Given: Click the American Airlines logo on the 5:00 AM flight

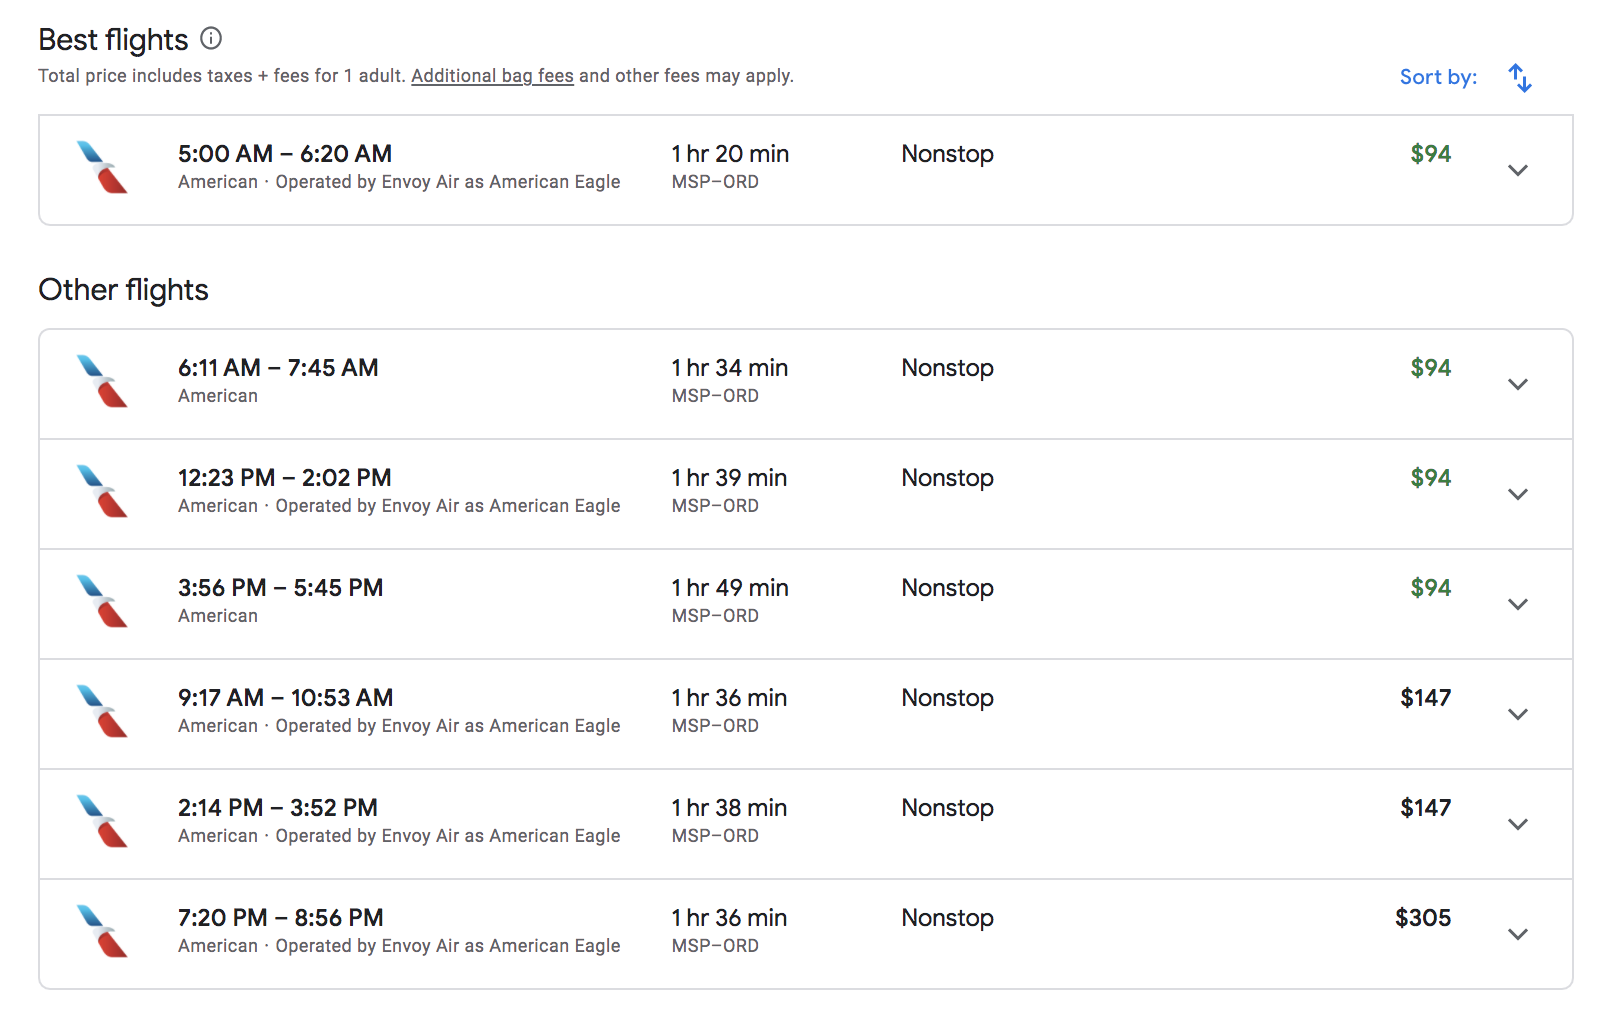Looking at the screenshot, I should tap(100, 168).
